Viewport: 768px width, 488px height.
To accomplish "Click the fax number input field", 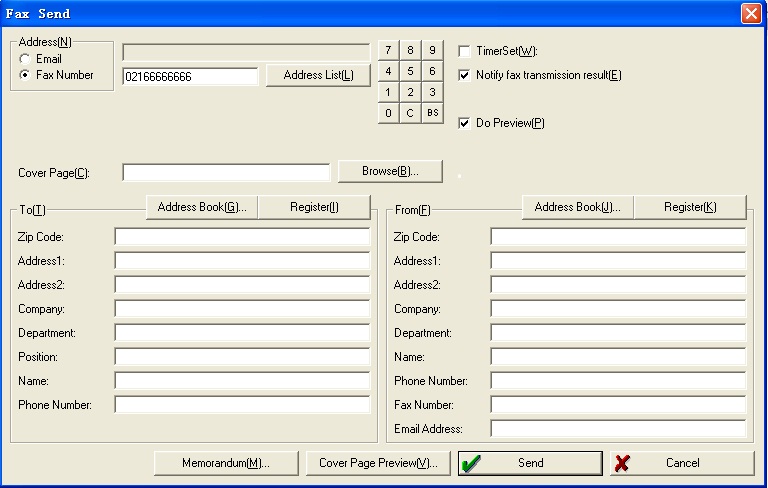I will (190, 76).
